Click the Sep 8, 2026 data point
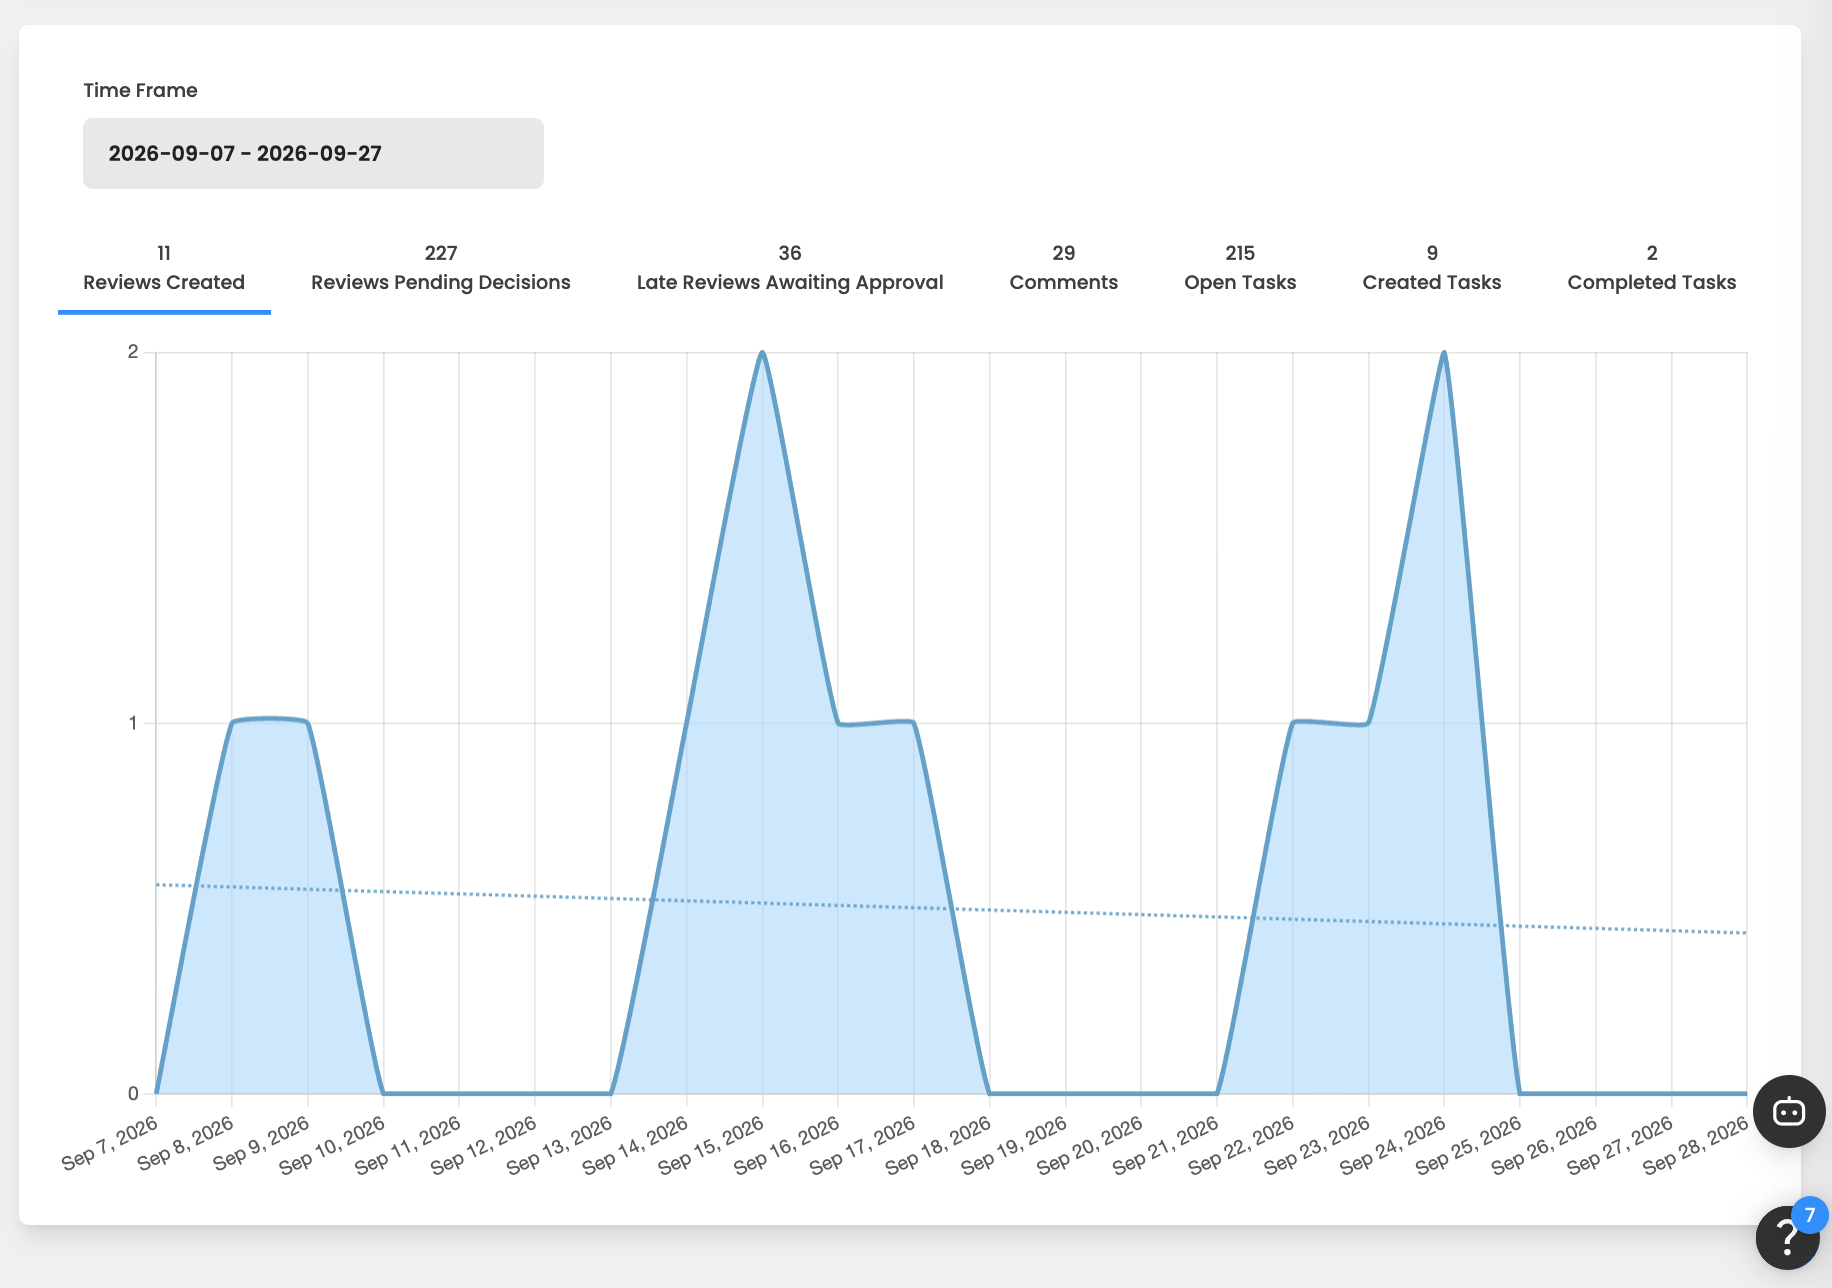This screenshot has width=1832, height=1288. tap(232, 722)
